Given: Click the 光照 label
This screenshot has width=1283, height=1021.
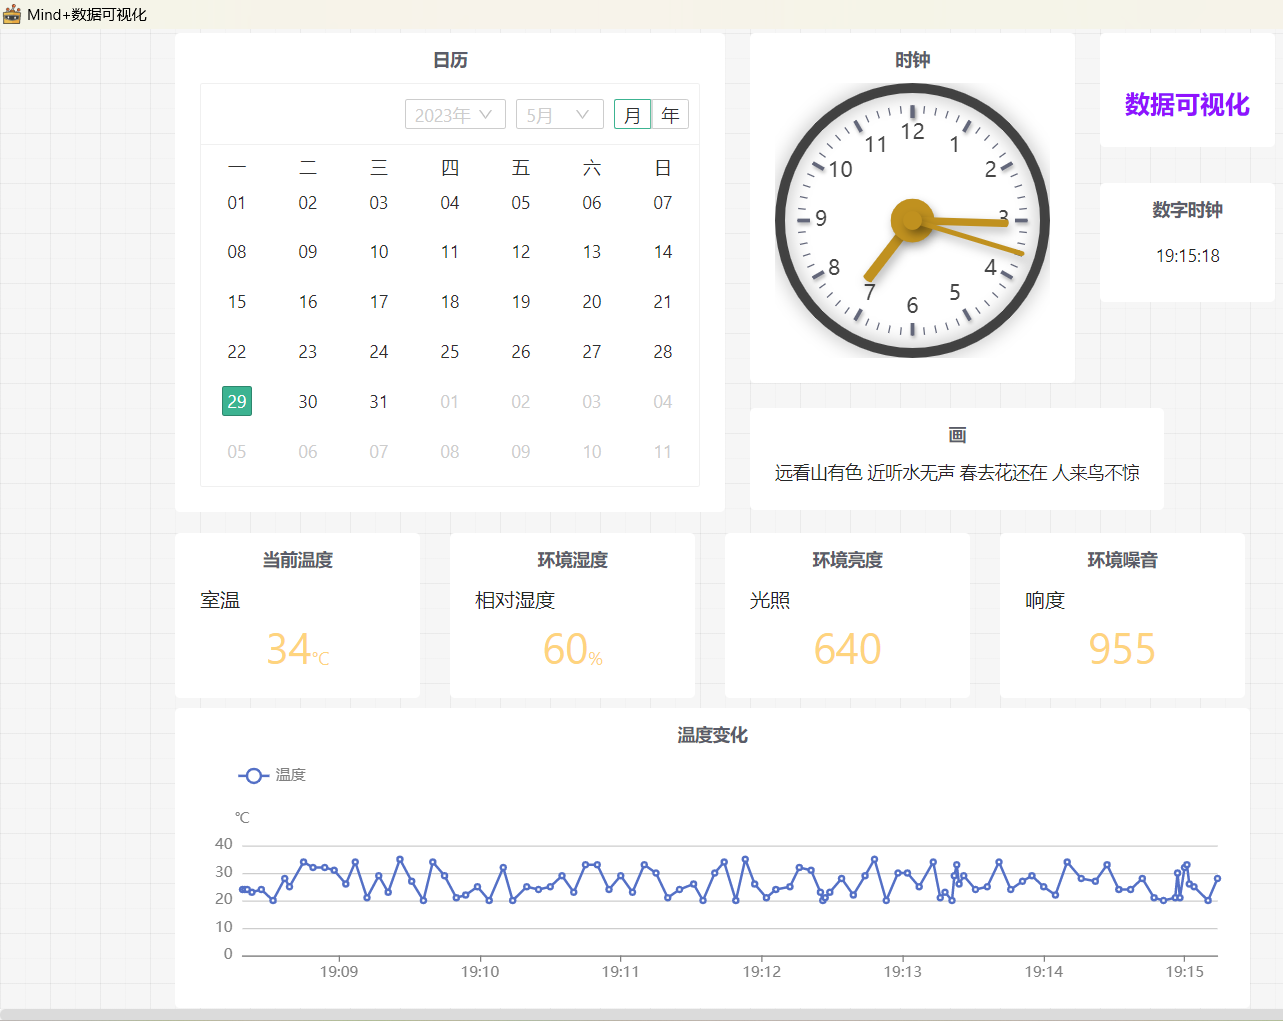Looking at the screenshot, I should [770, 600].
